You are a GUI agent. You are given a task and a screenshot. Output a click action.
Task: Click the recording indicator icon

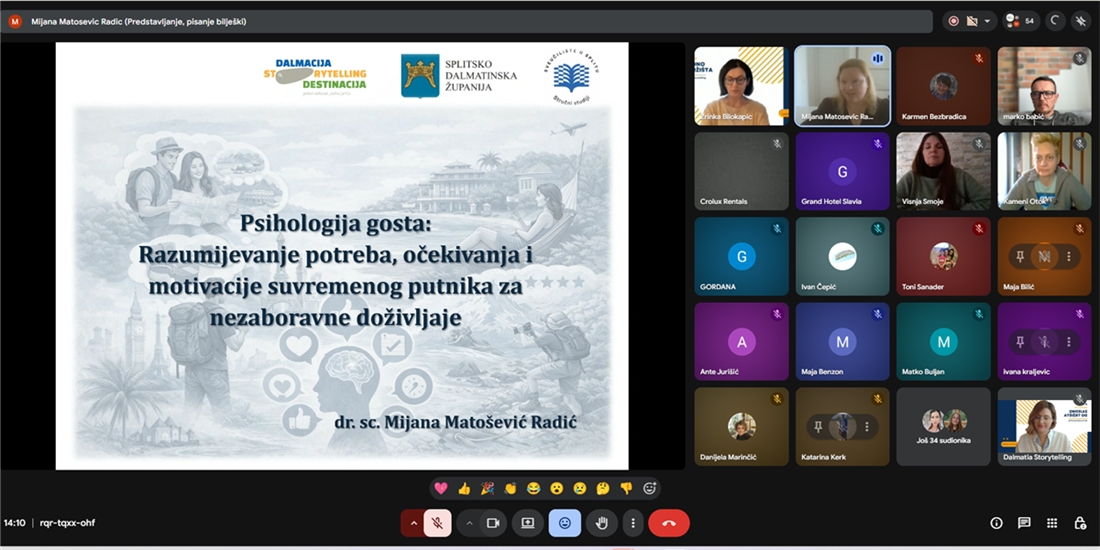click(953, 21)
